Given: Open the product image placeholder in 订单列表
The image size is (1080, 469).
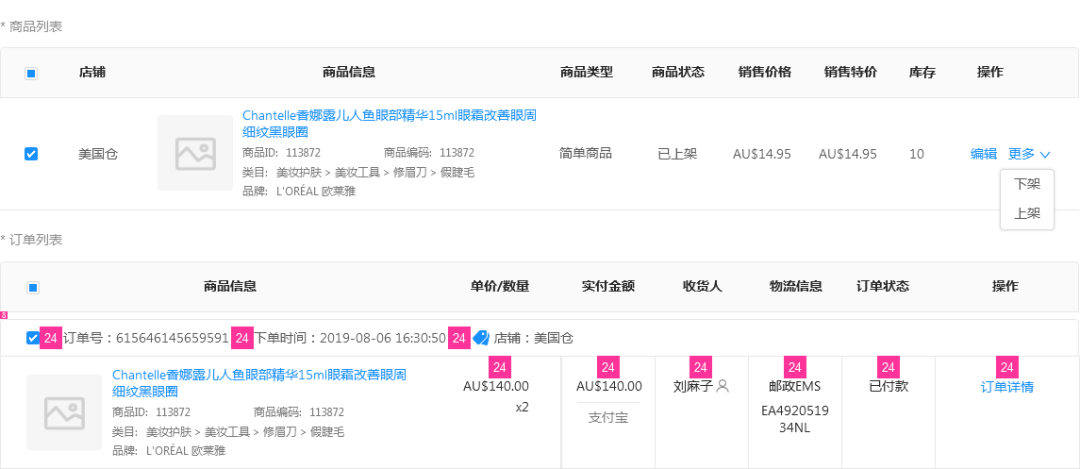Looking at the screenshot, I should coord(65,412).
